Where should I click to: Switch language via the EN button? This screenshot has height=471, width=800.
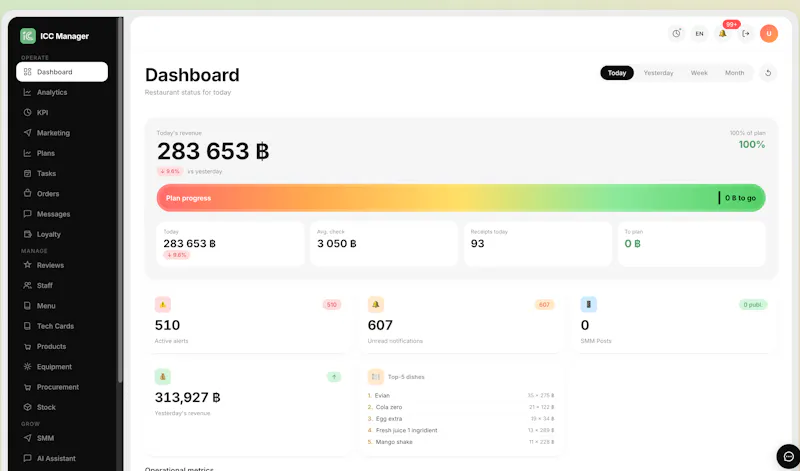(x=699, y=34)
